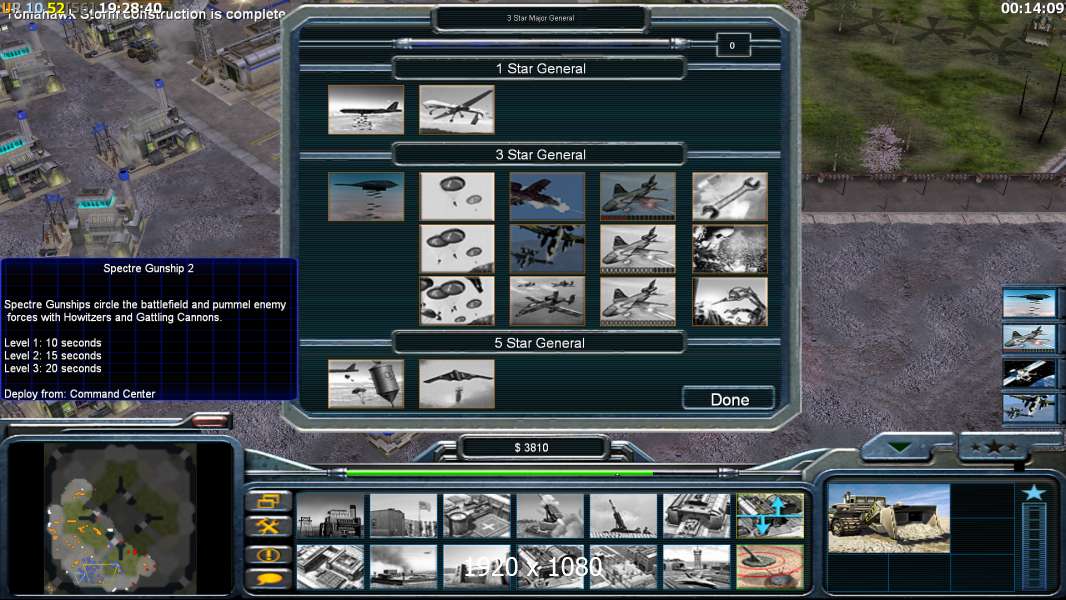Click the '3 Star Major General' rank title
The image size is (1066, 600).
click(x=540, y=18)
